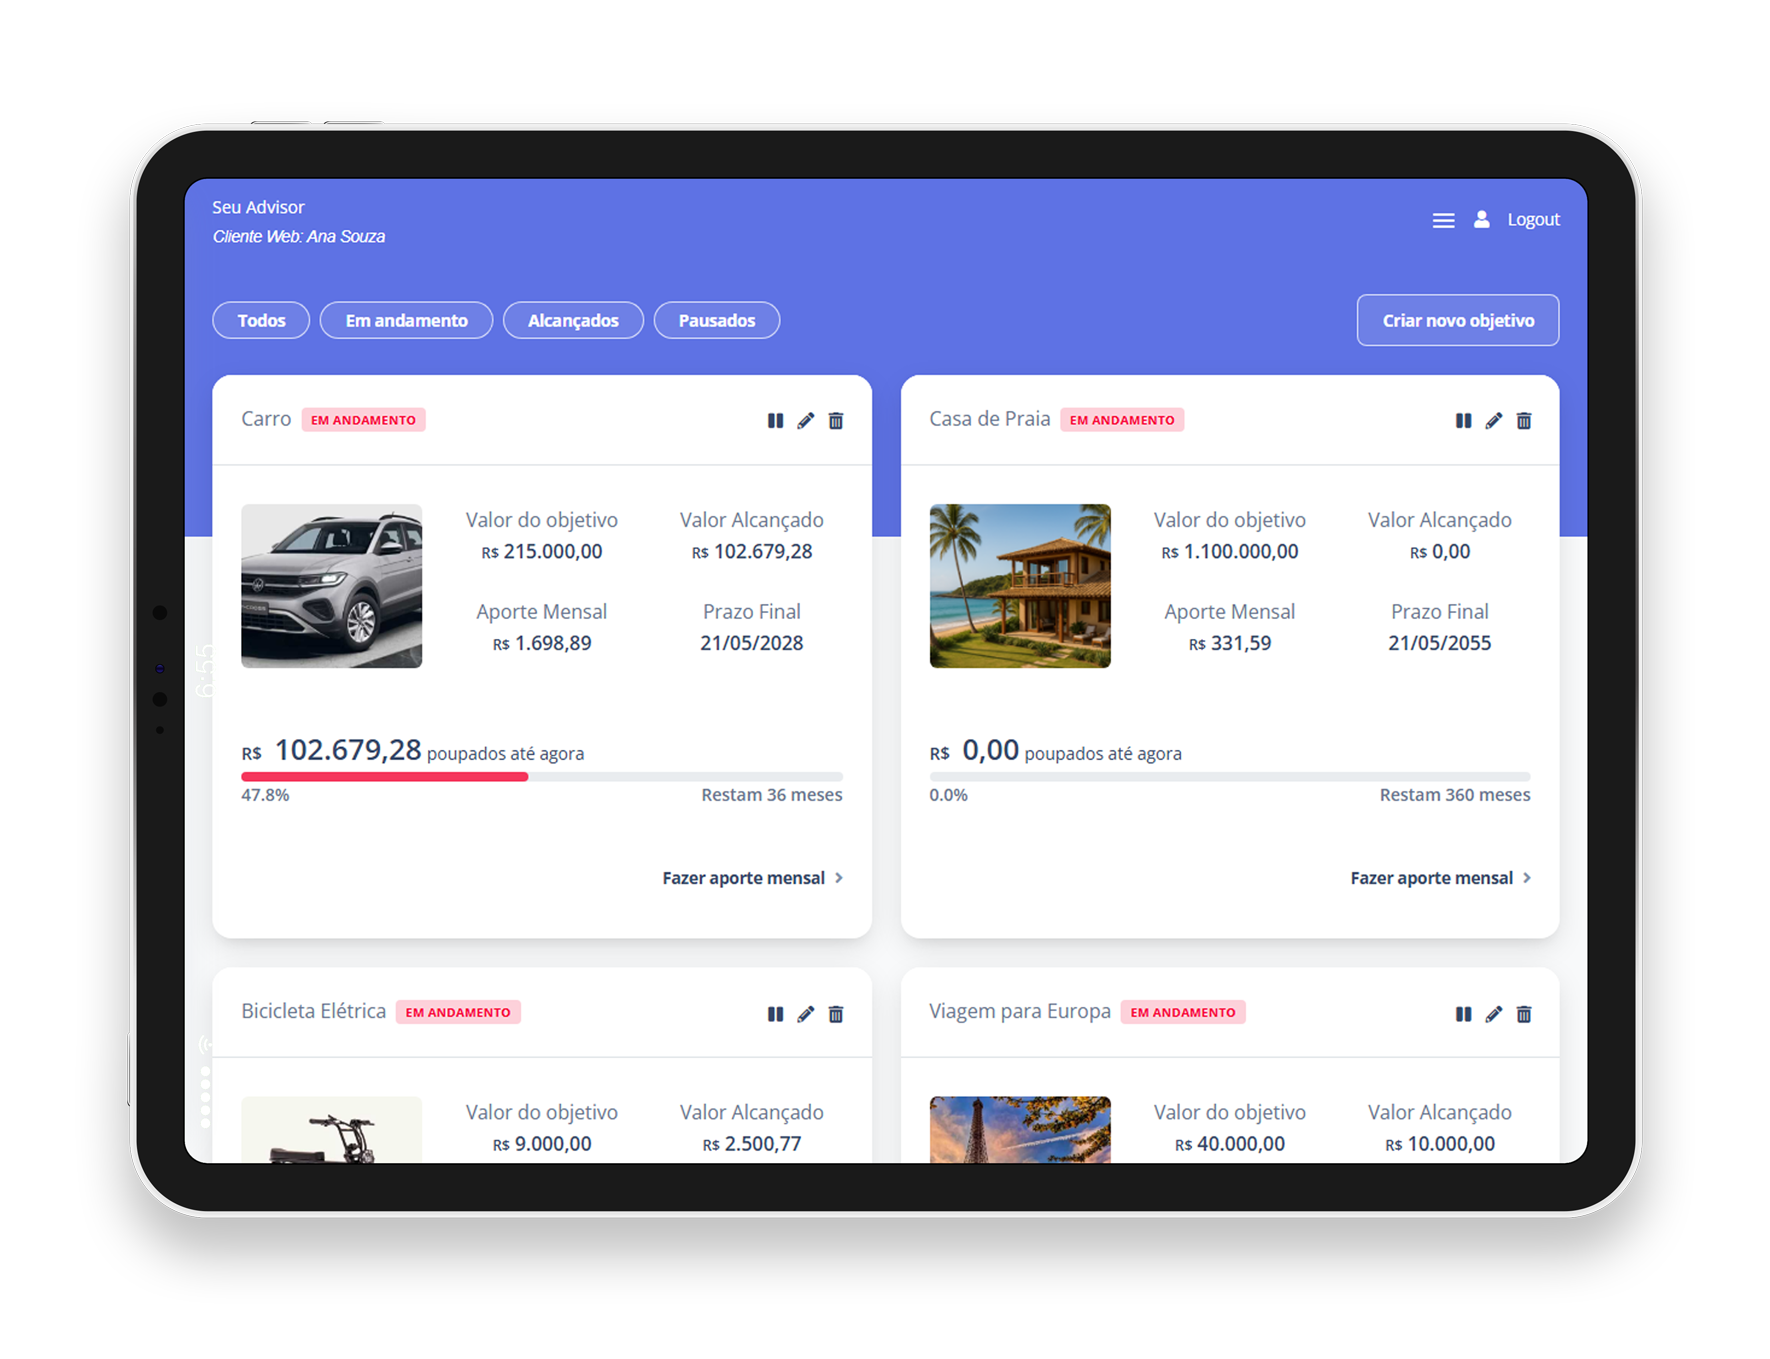The image size is (1770, 1359).
Task: Edit the Bicicleta Elétrica goal
Action: (805, 1014)
